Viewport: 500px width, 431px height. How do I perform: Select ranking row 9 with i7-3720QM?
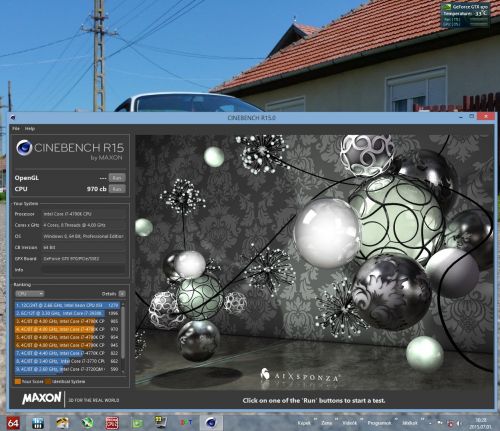point(67,369)
